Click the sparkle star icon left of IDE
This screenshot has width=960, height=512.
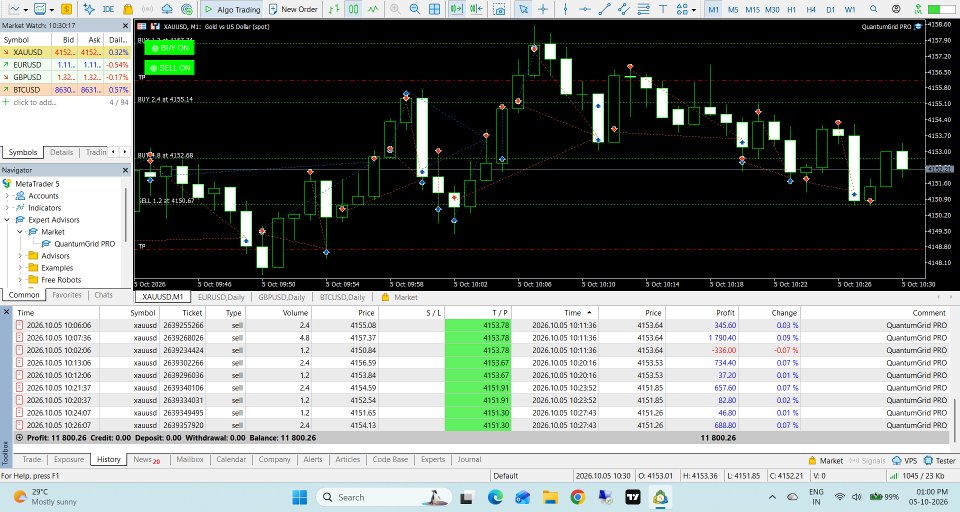click(89, 9)
